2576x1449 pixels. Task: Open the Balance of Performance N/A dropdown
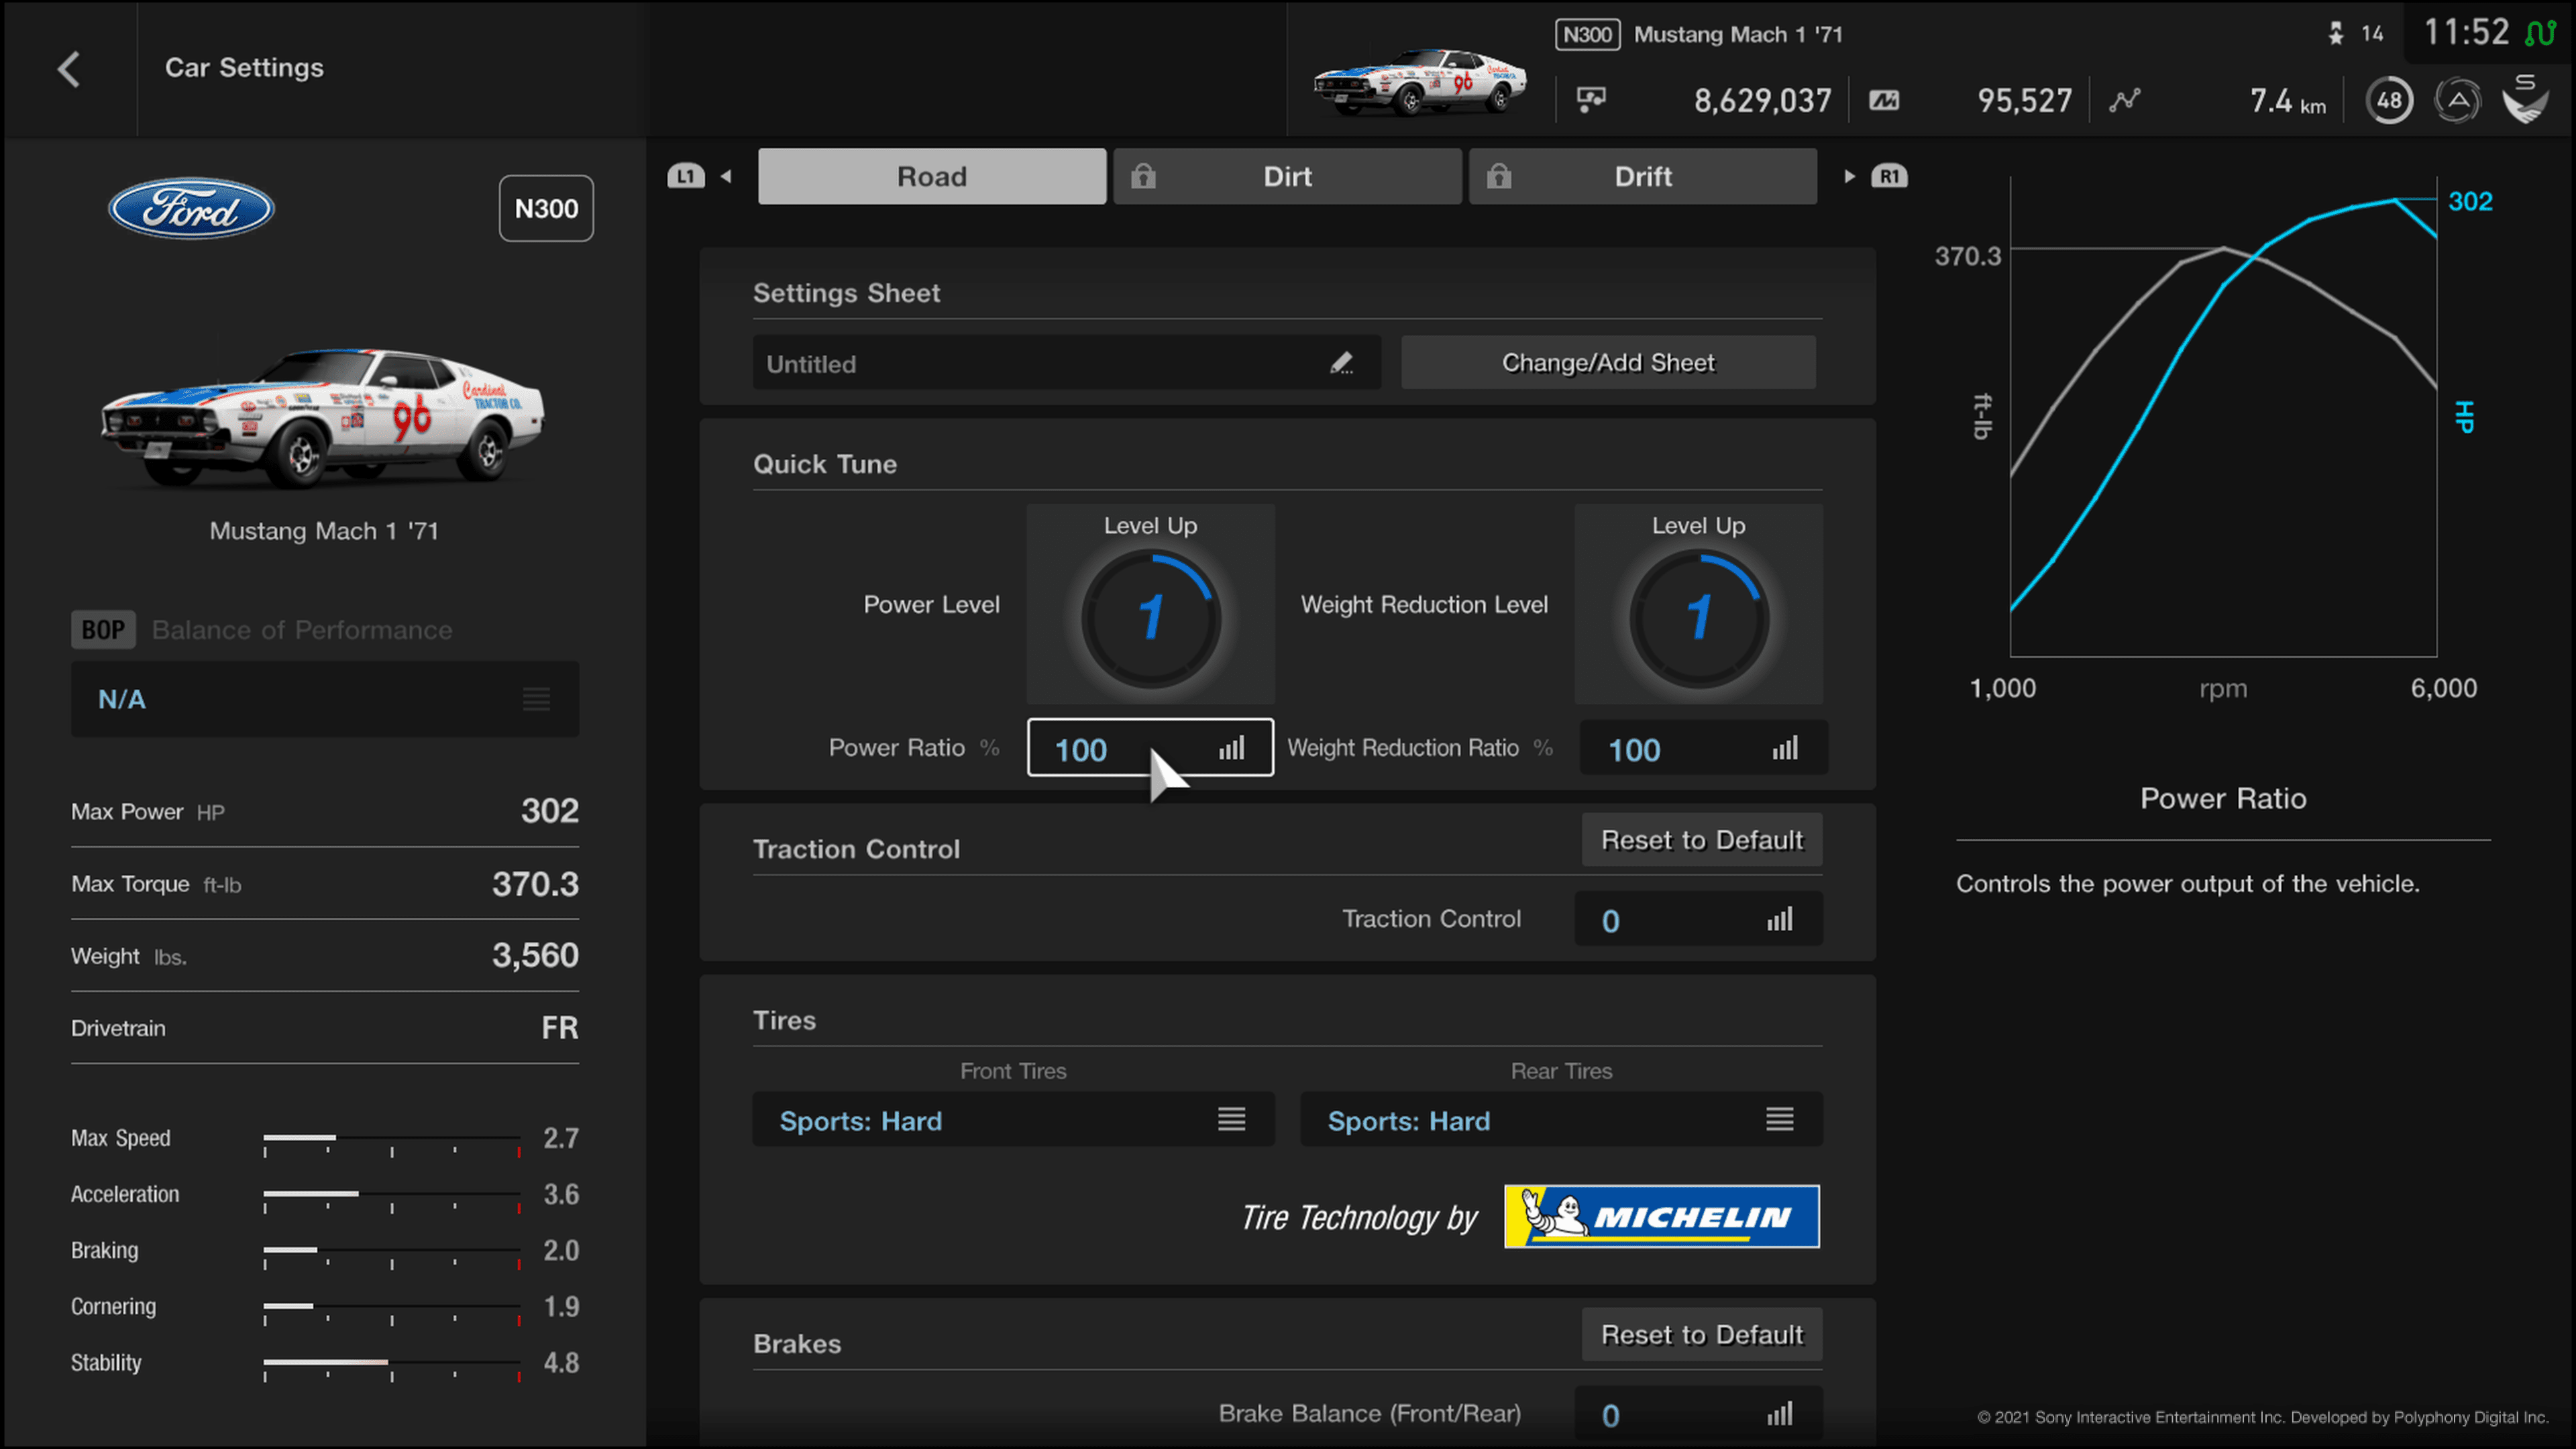[x=325, y=699]
